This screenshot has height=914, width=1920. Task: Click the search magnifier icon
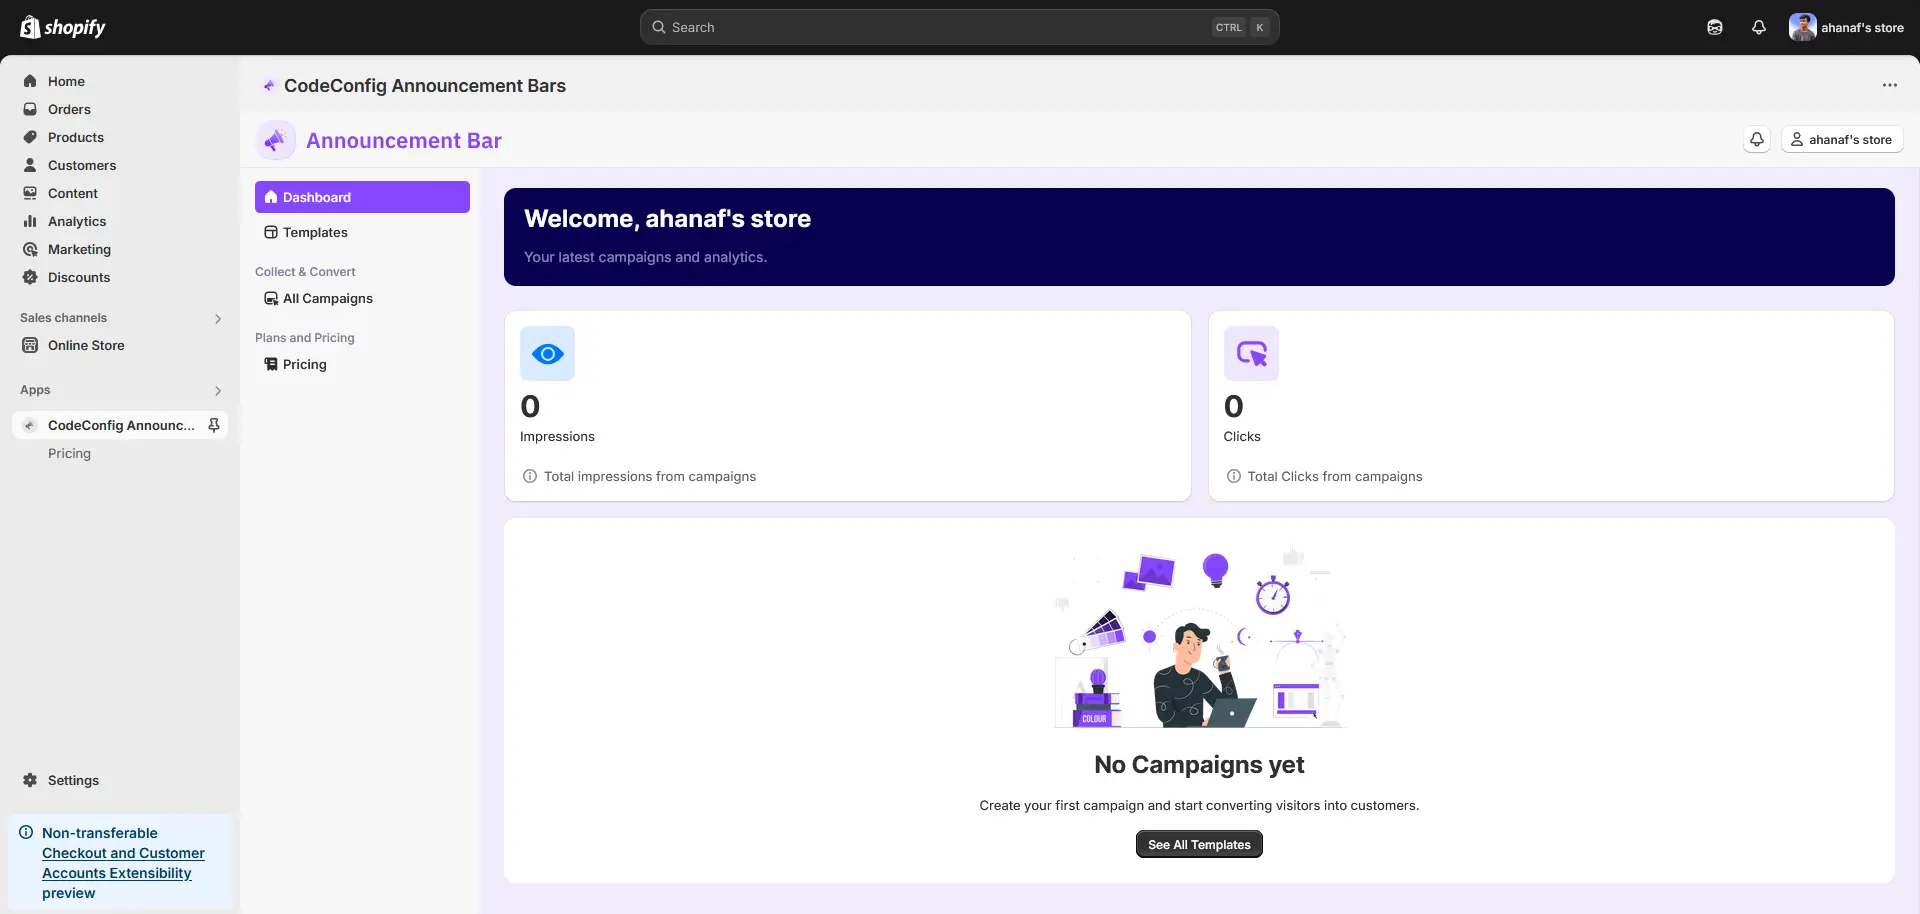click(x=659, y=27)
